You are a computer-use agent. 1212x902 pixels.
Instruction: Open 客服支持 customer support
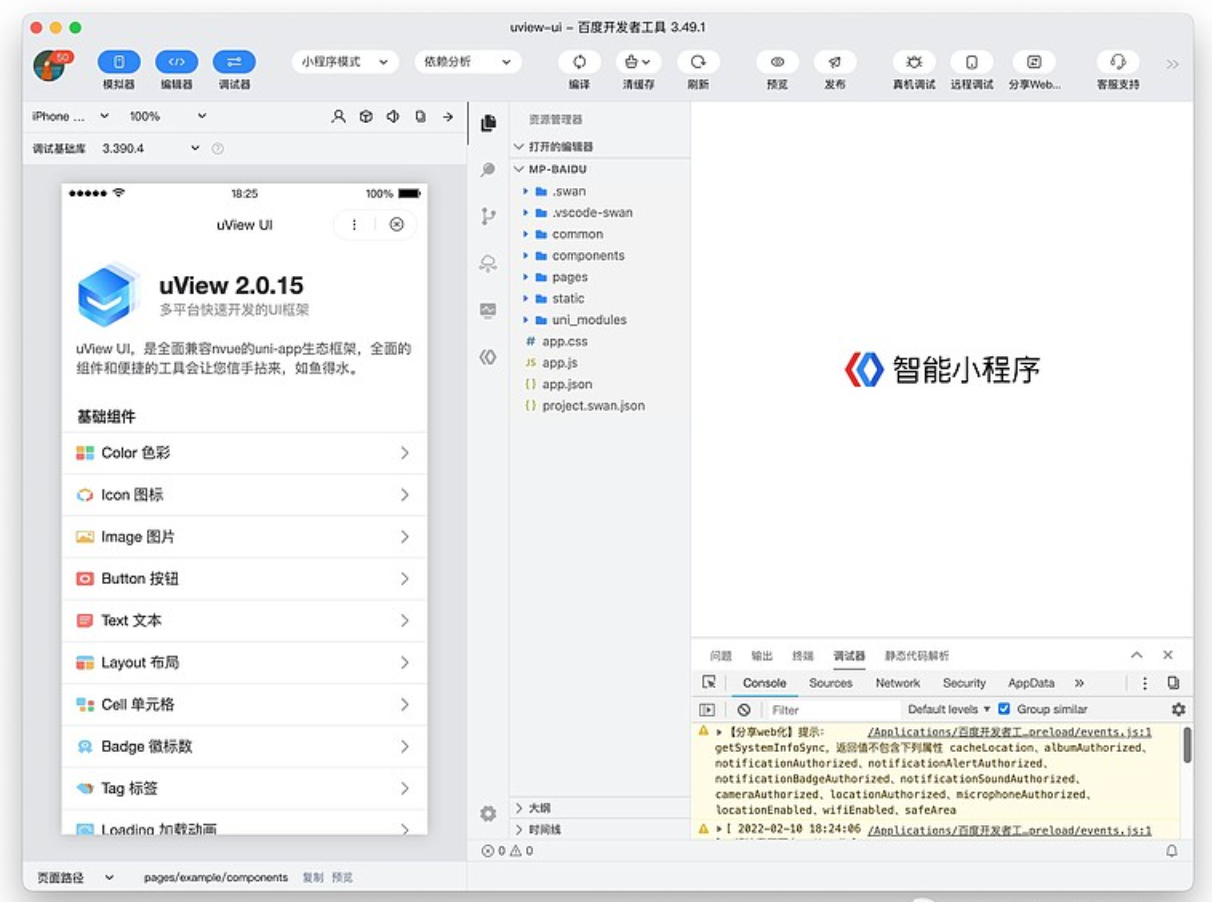click(1118, 62)
